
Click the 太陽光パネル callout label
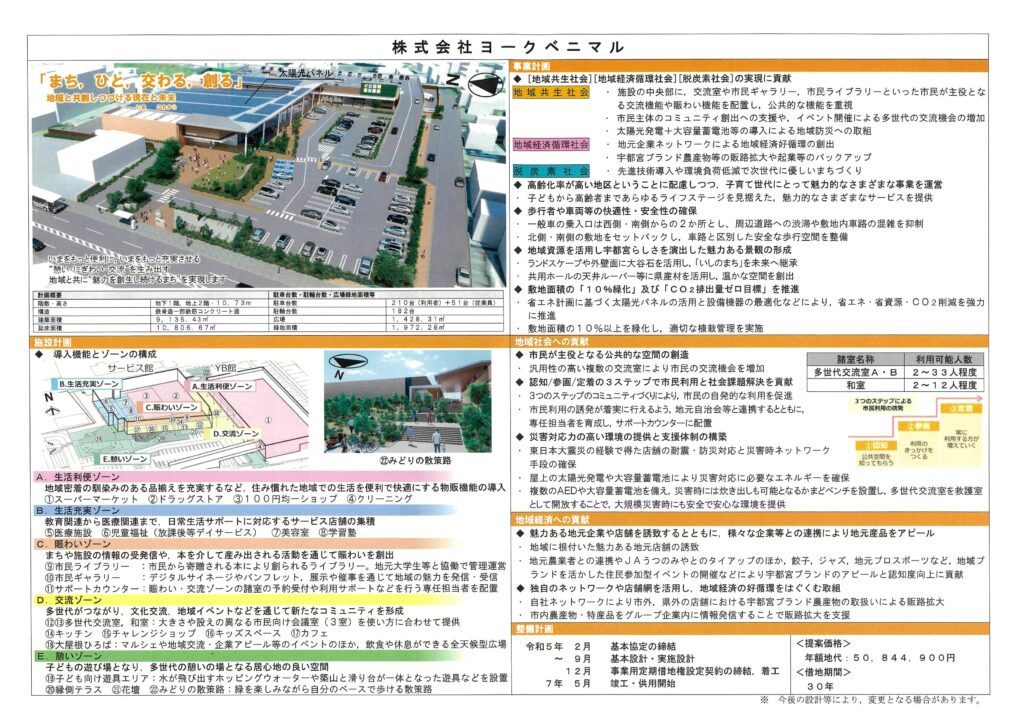point(306,74)
